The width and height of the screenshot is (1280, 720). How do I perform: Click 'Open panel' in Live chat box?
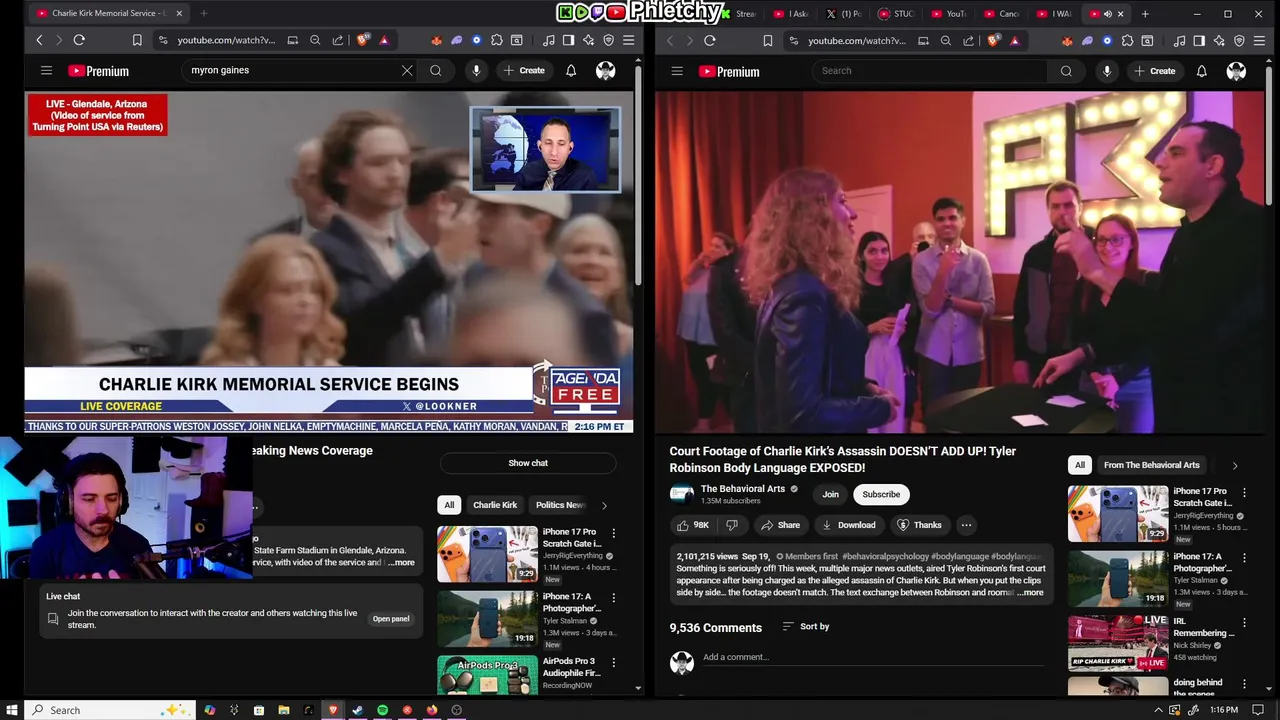pyautogui.click(x=391, y=619)
